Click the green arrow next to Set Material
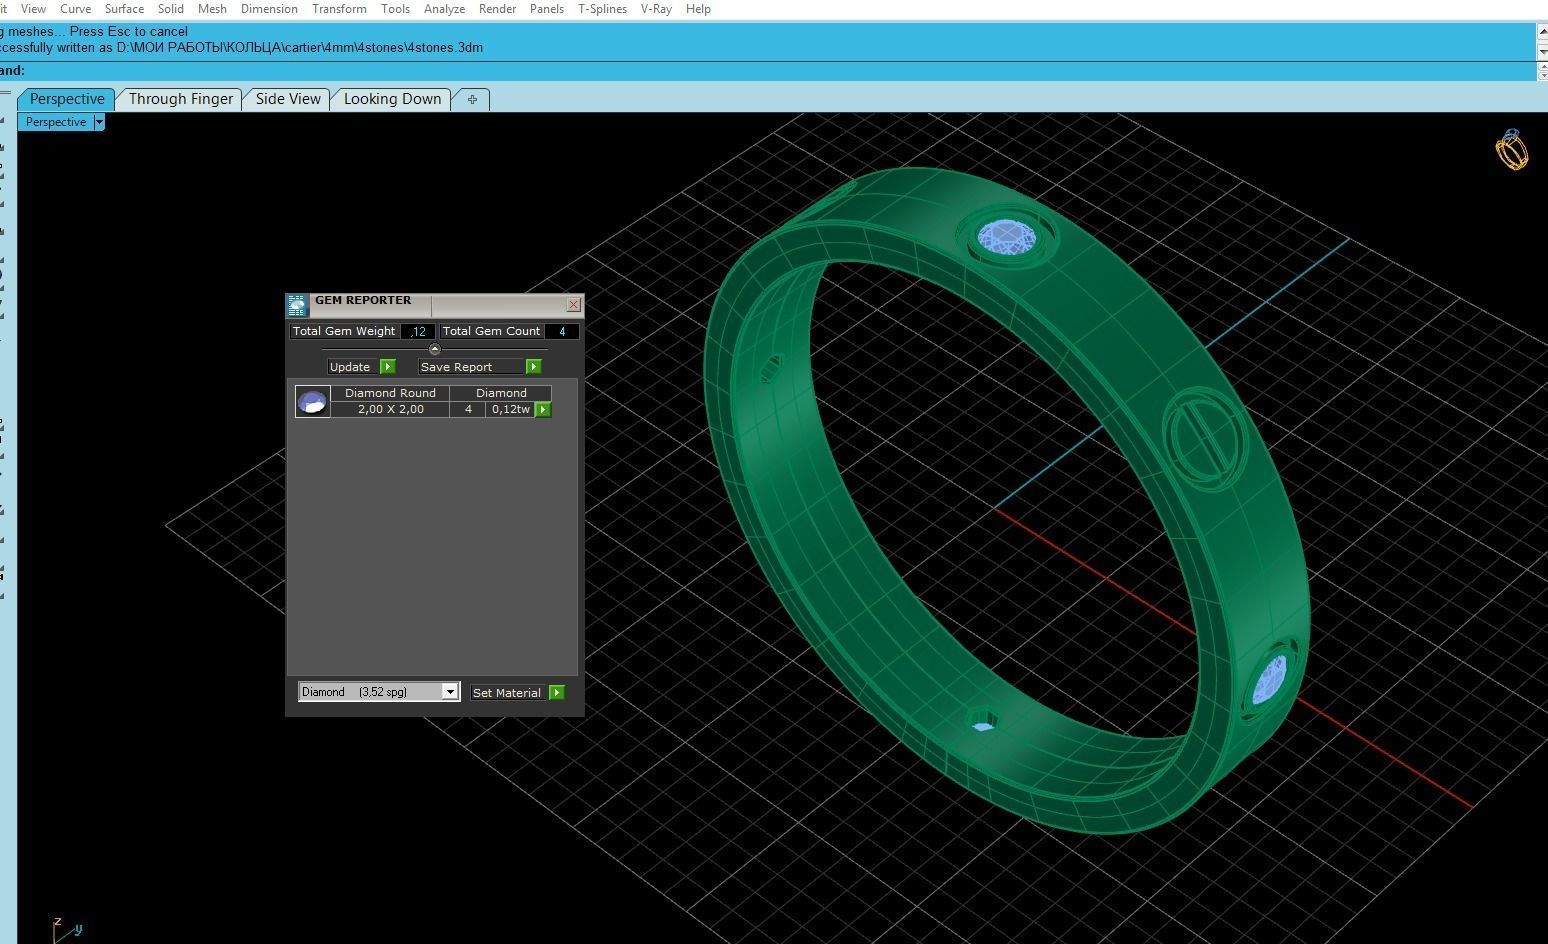This screenshot has width=1548, height=944. (557, 692)
